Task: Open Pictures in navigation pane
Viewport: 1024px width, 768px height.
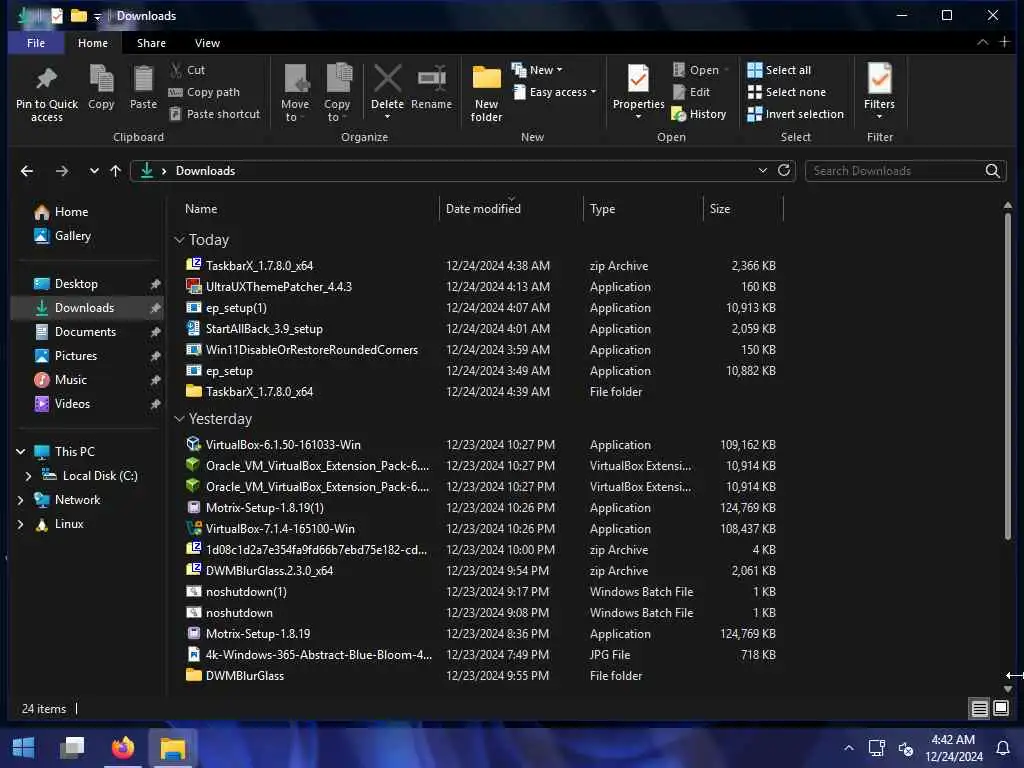Action: [65, 356]
